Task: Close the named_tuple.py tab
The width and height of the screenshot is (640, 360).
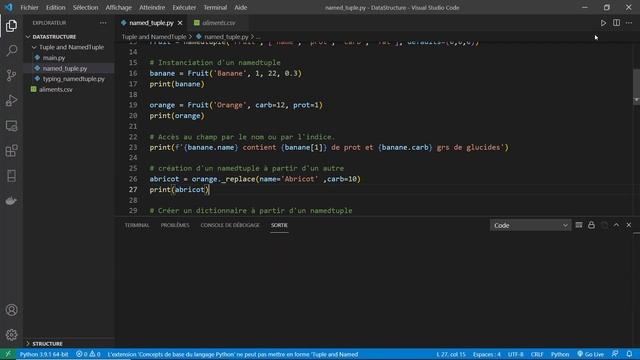Action: point(180,23)
